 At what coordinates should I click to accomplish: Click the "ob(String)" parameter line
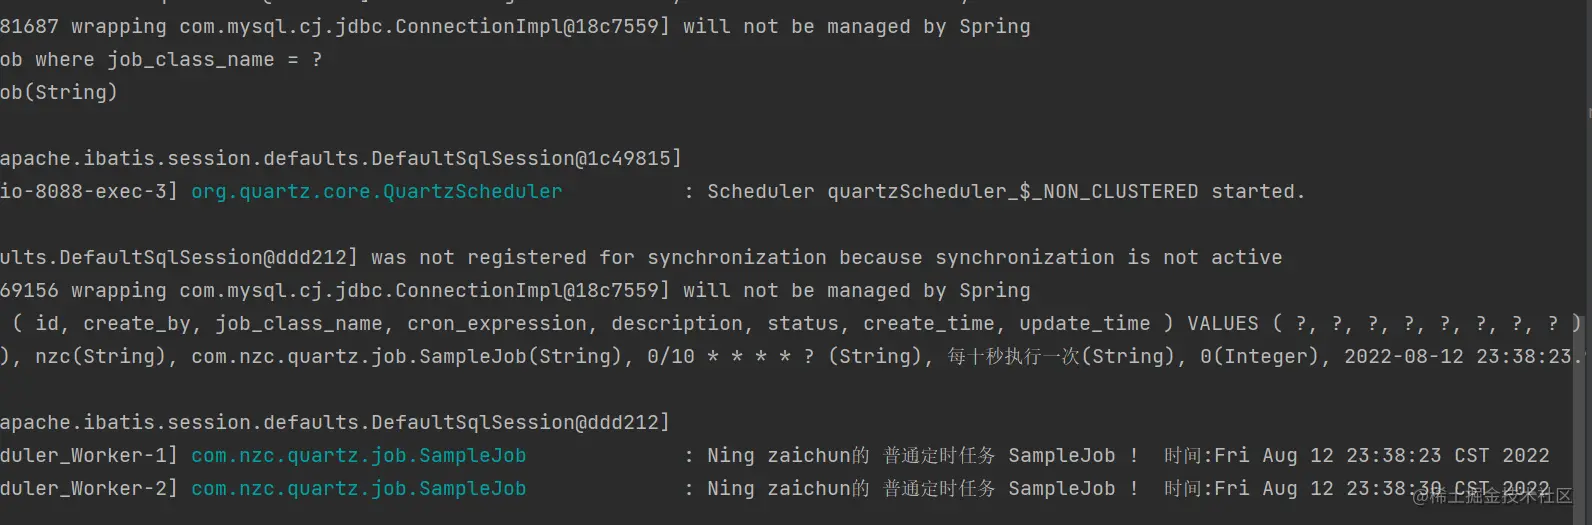pyautogui.click(x=59, y=92)
